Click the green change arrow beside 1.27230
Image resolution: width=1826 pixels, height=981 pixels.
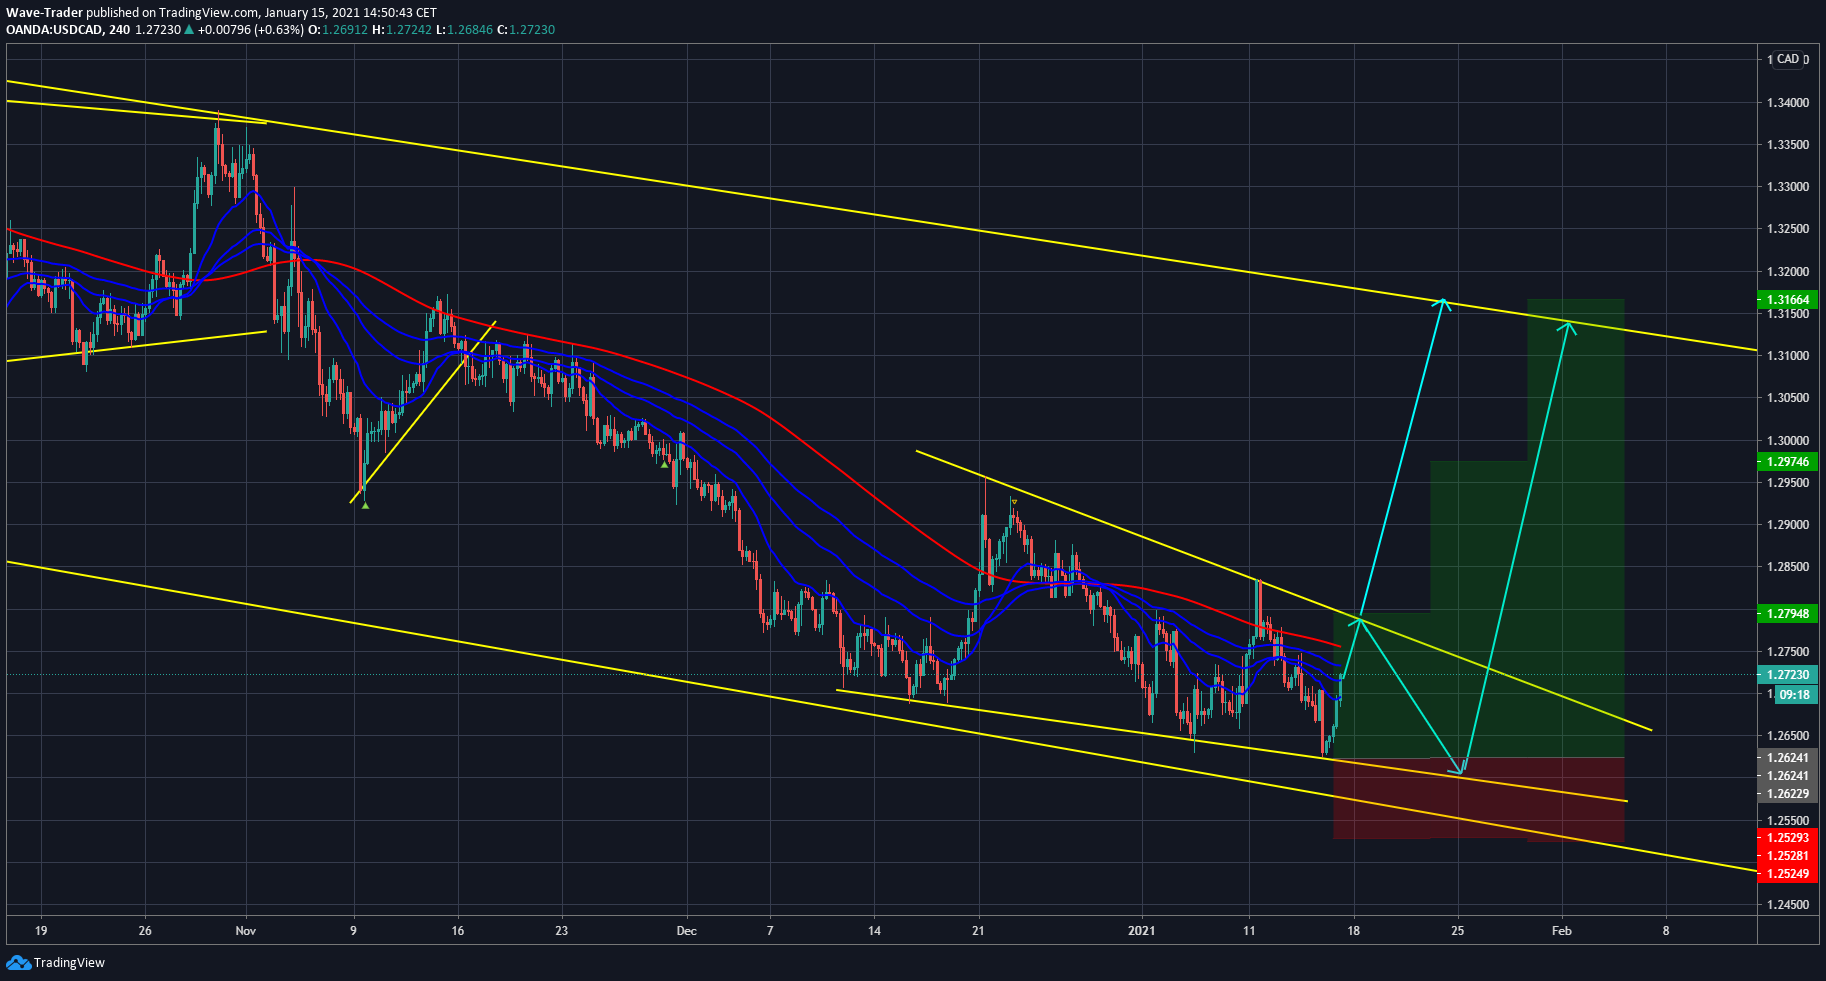coord(189,30)
